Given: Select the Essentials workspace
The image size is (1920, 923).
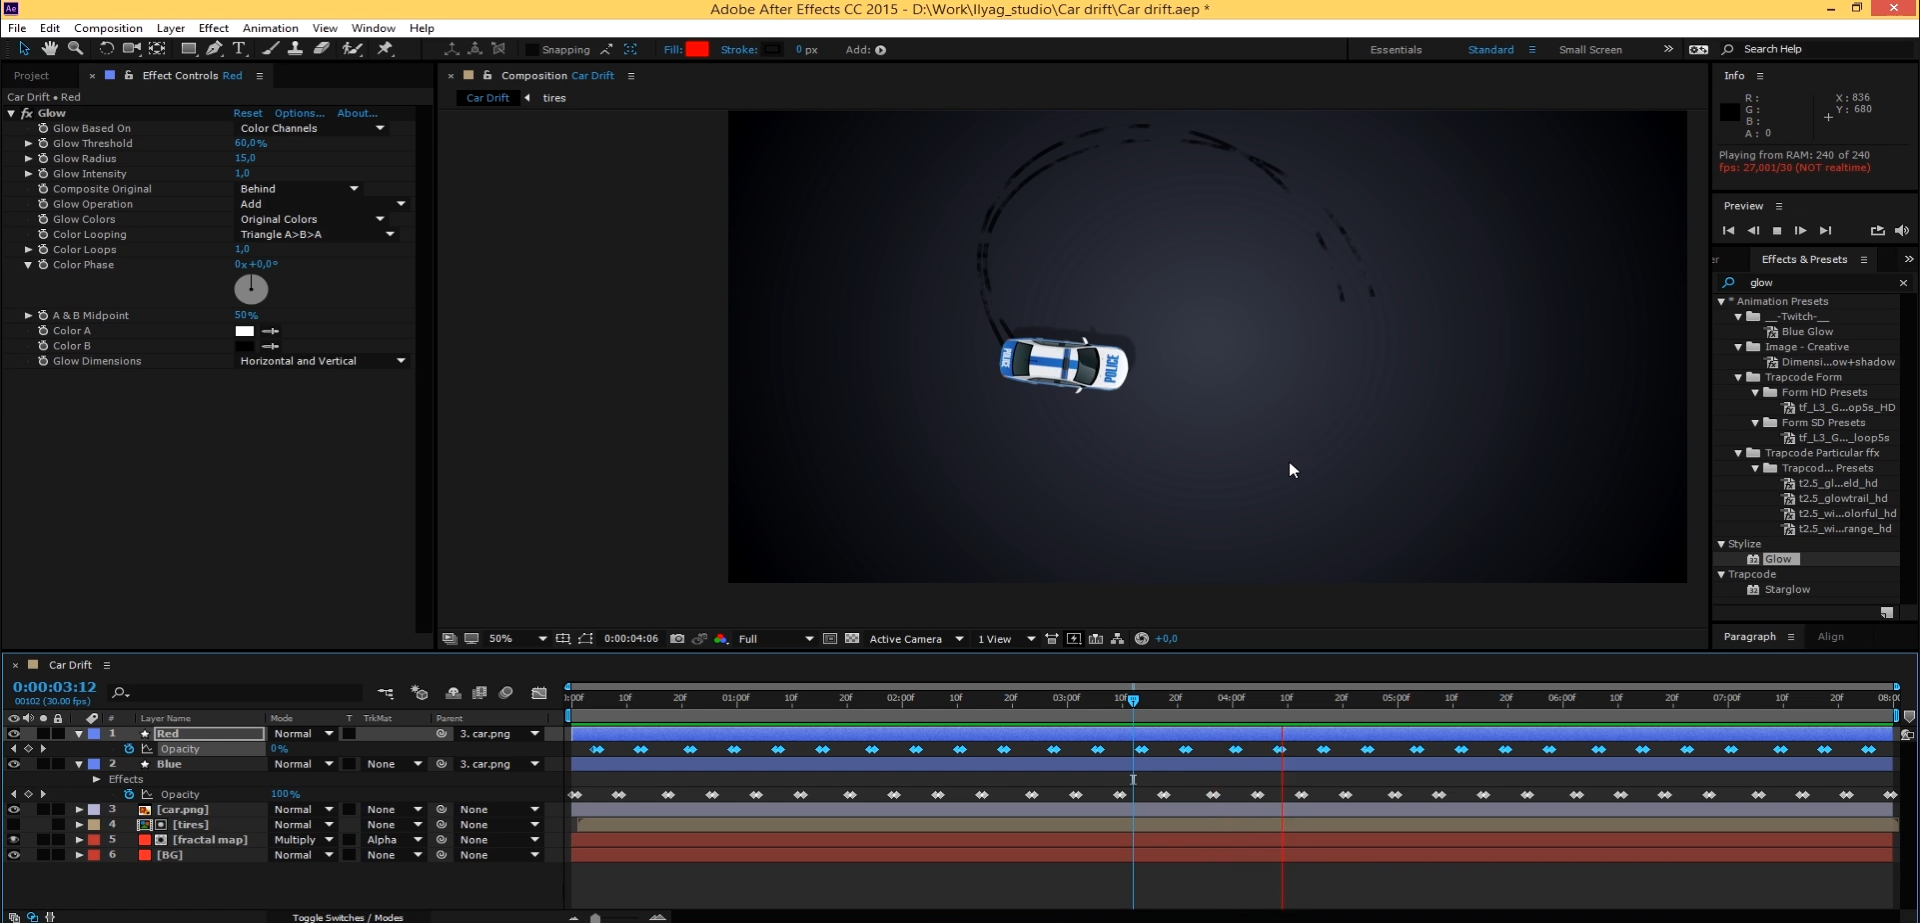Looking at the screenshot, I should coord(1395,49).
